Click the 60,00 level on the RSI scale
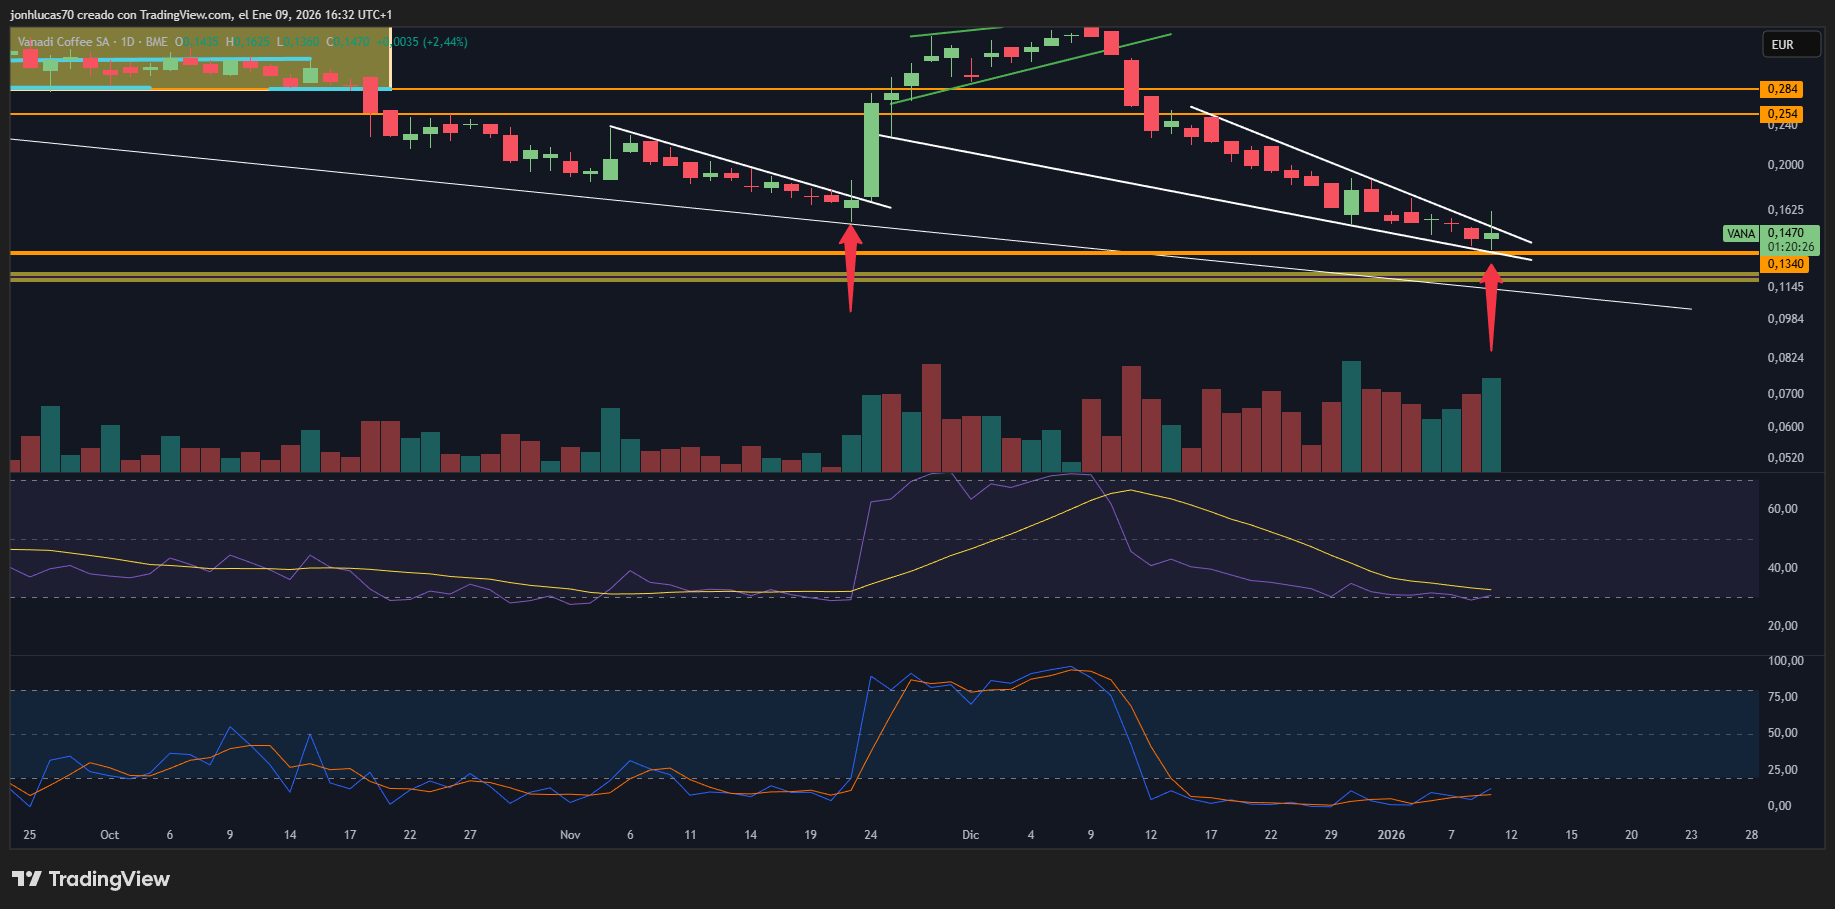Viewport: 1835px width, 909px height. pyautogui.click(x=1782, y=509)
